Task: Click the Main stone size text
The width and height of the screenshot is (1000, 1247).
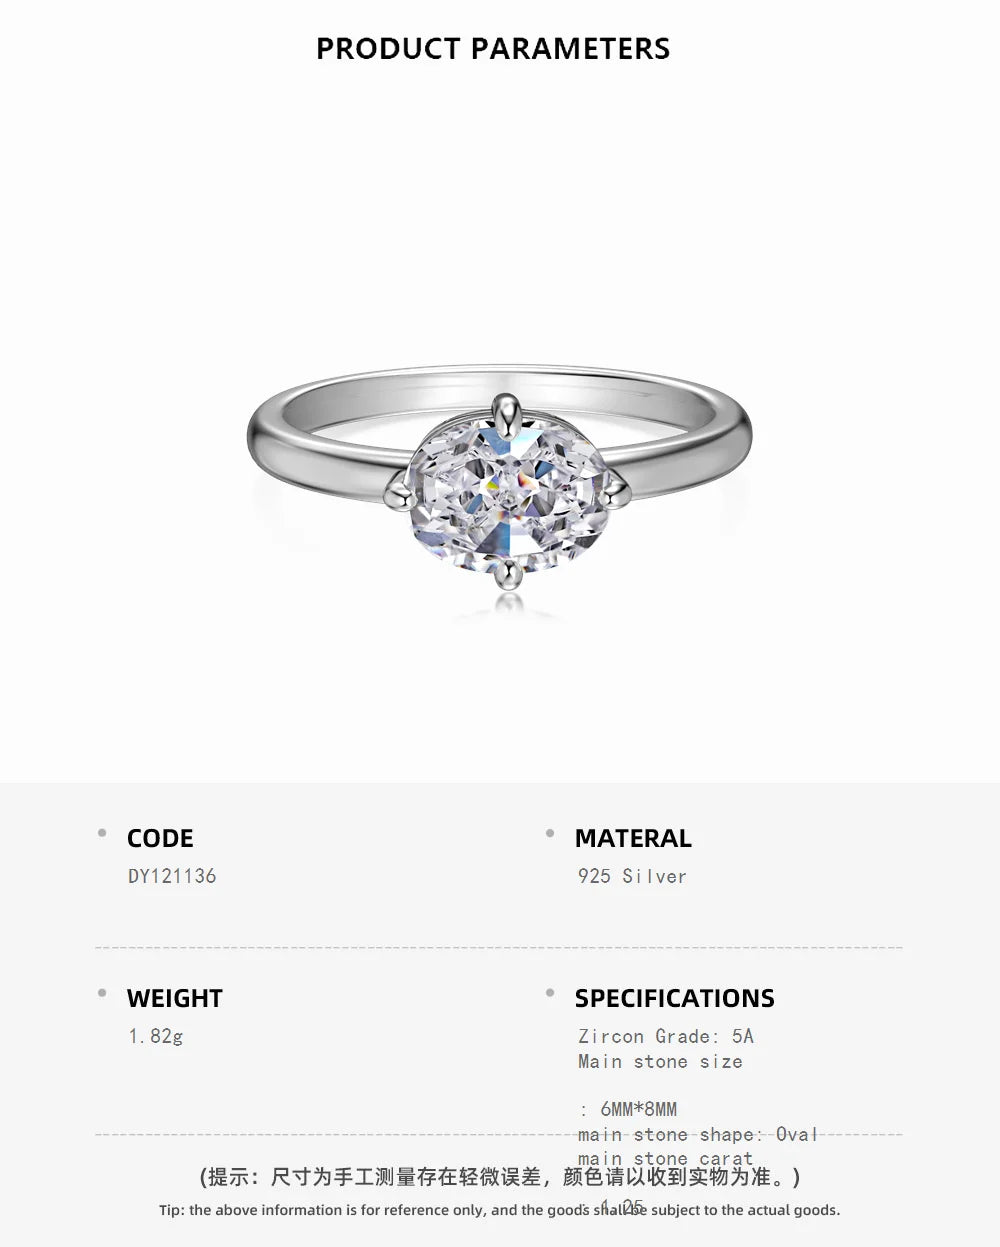Action: click(660, 1061)
